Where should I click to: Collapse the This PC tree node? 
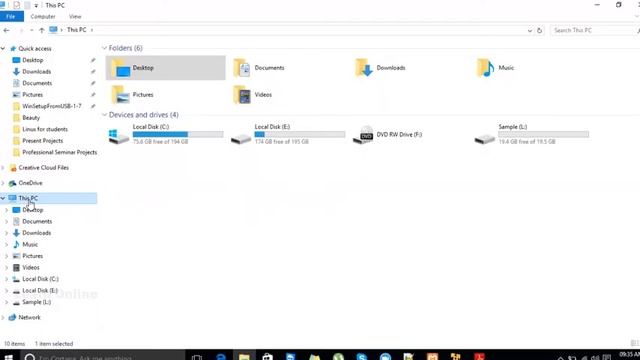[3, 198]
